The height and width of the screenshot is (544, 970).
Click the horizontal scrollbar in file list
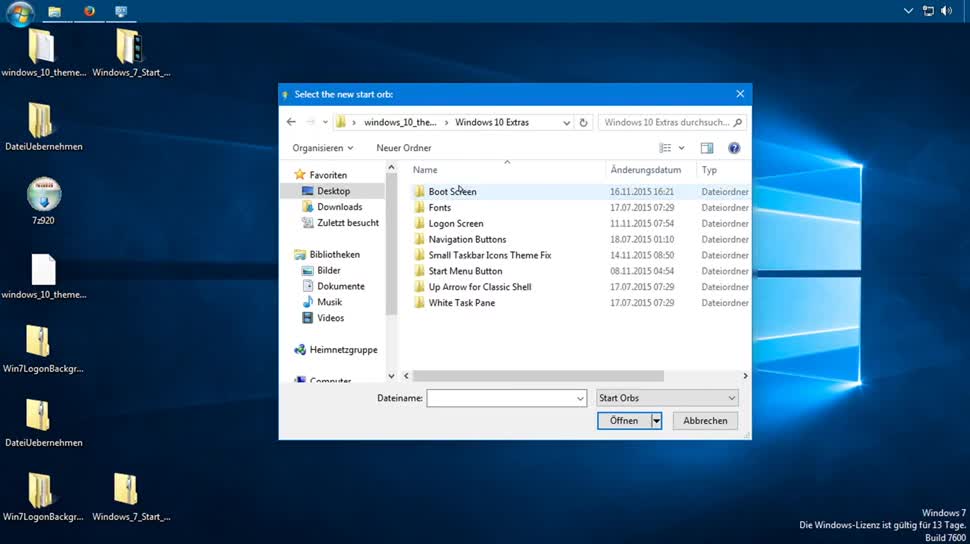pos(538,376)
